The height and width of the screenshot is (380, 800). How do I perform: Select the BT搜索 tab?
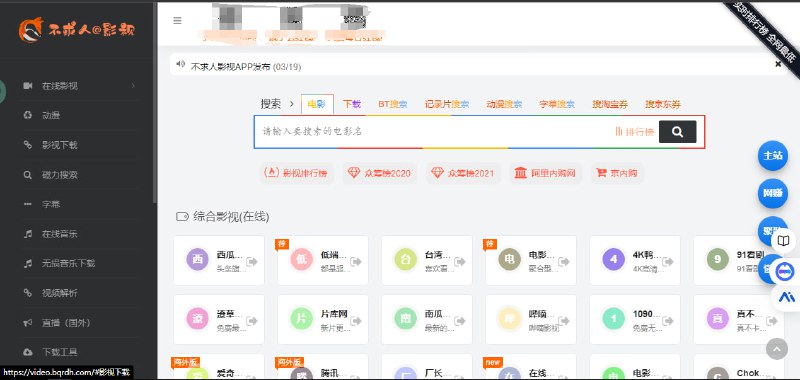(393, 104)
